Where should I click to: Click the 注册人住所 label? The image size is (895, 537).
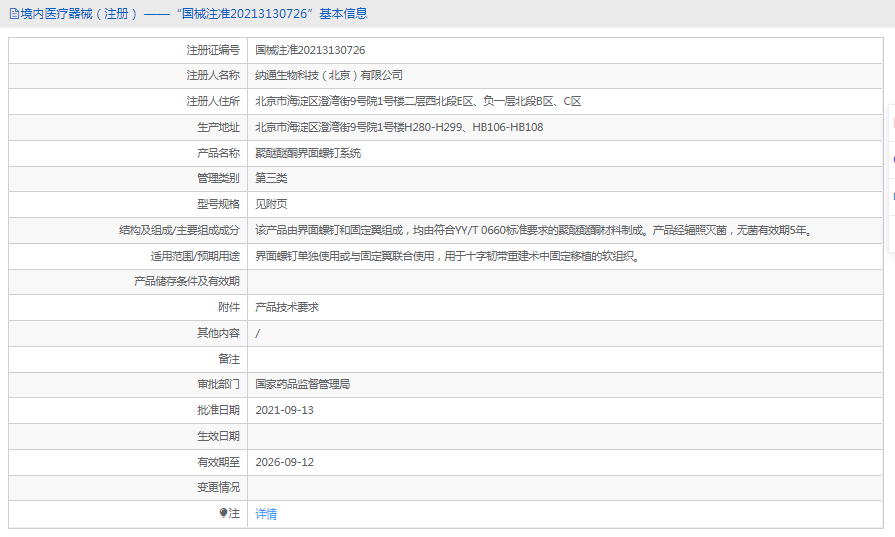pyautogui.click(x=213, y=102)
